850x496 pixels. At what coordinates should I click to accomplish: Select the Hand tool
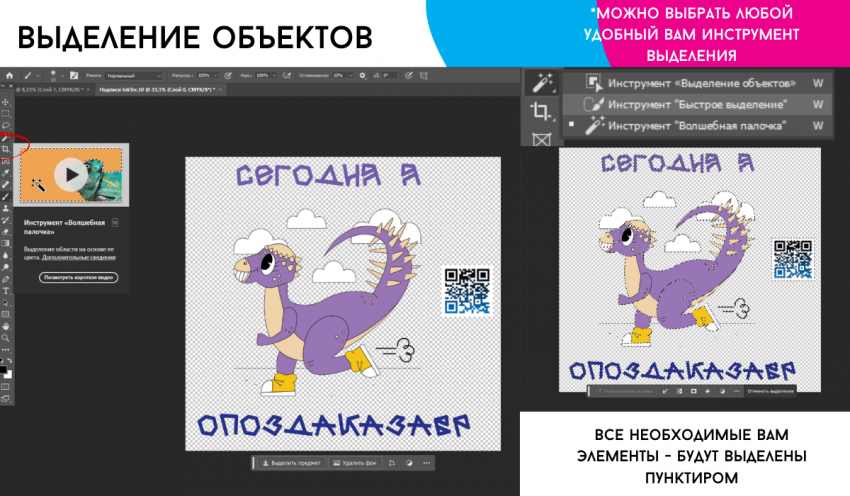pos(5,326)
